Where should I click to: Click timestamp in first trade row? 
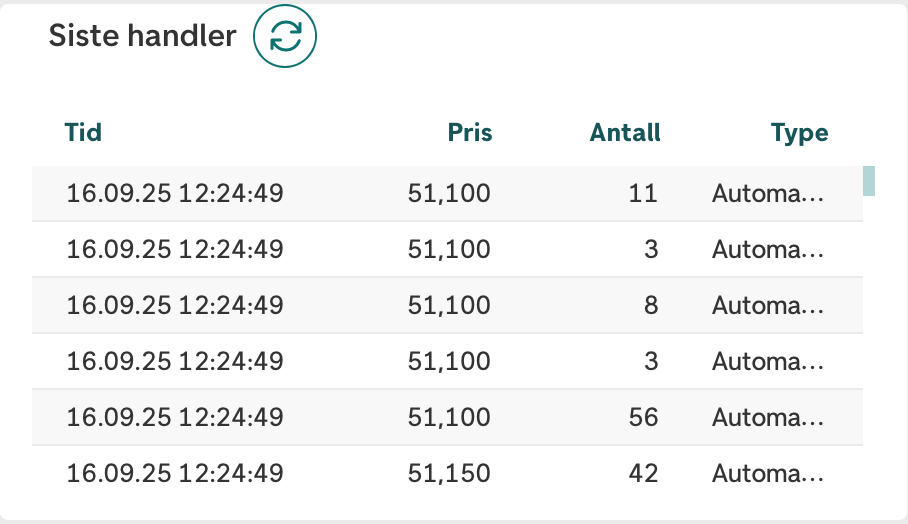click(175, 193)
